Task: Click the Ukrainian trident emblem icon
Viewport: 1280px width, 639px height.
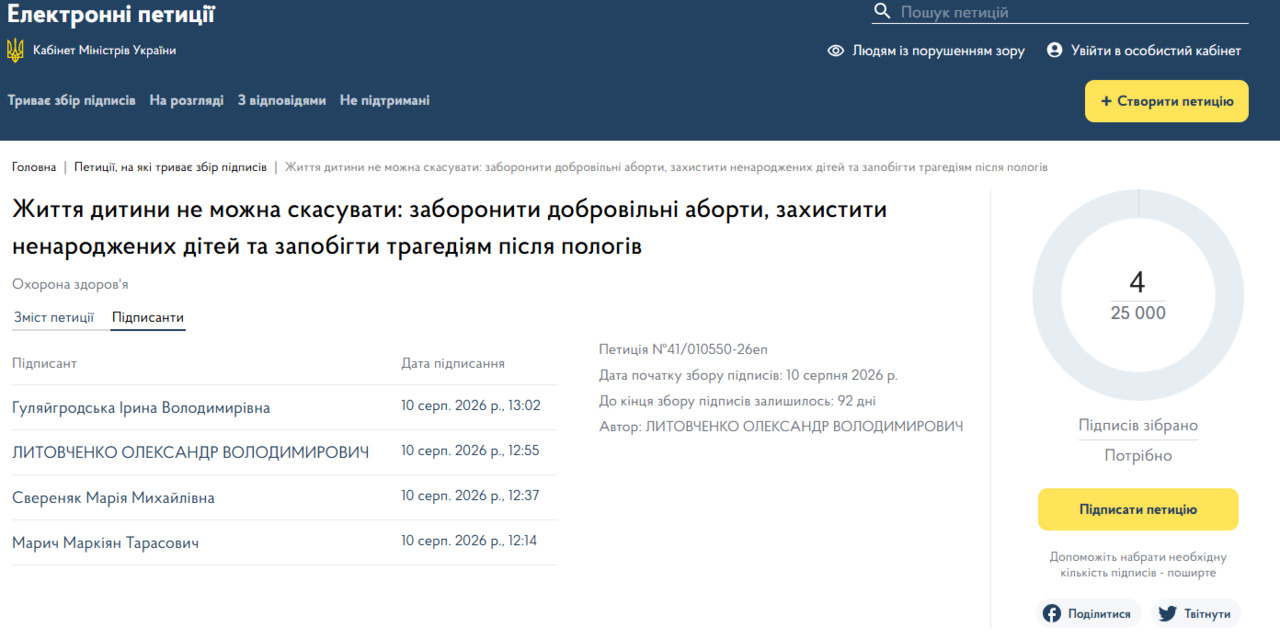Action: click(15, 50)
